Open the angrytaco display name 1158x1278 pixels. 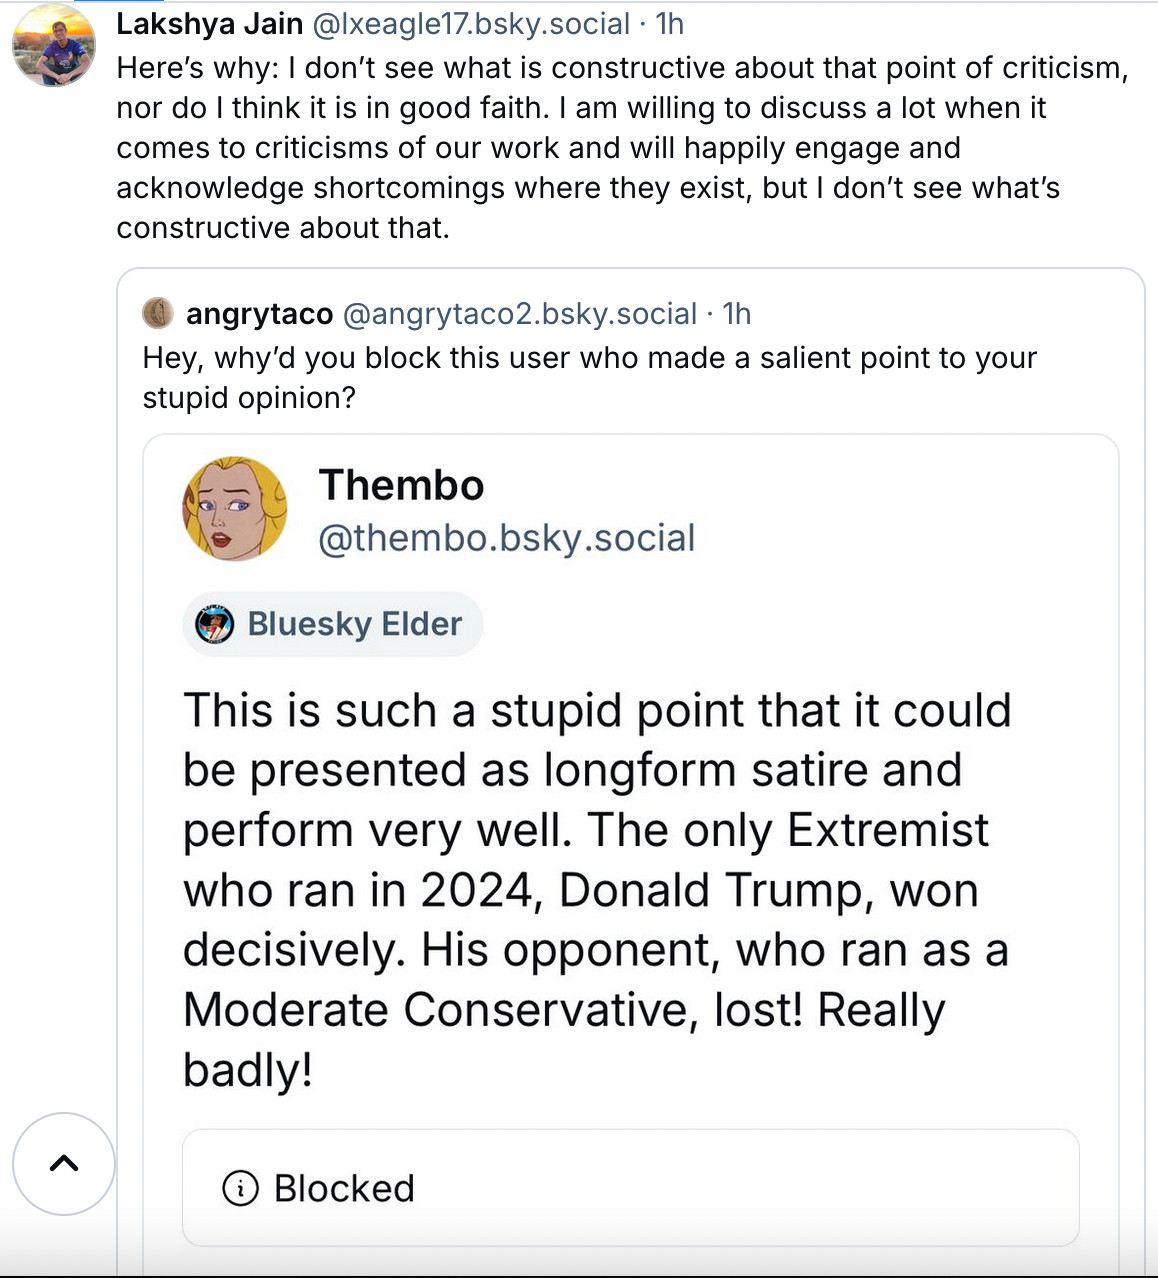tap(259, 314)
